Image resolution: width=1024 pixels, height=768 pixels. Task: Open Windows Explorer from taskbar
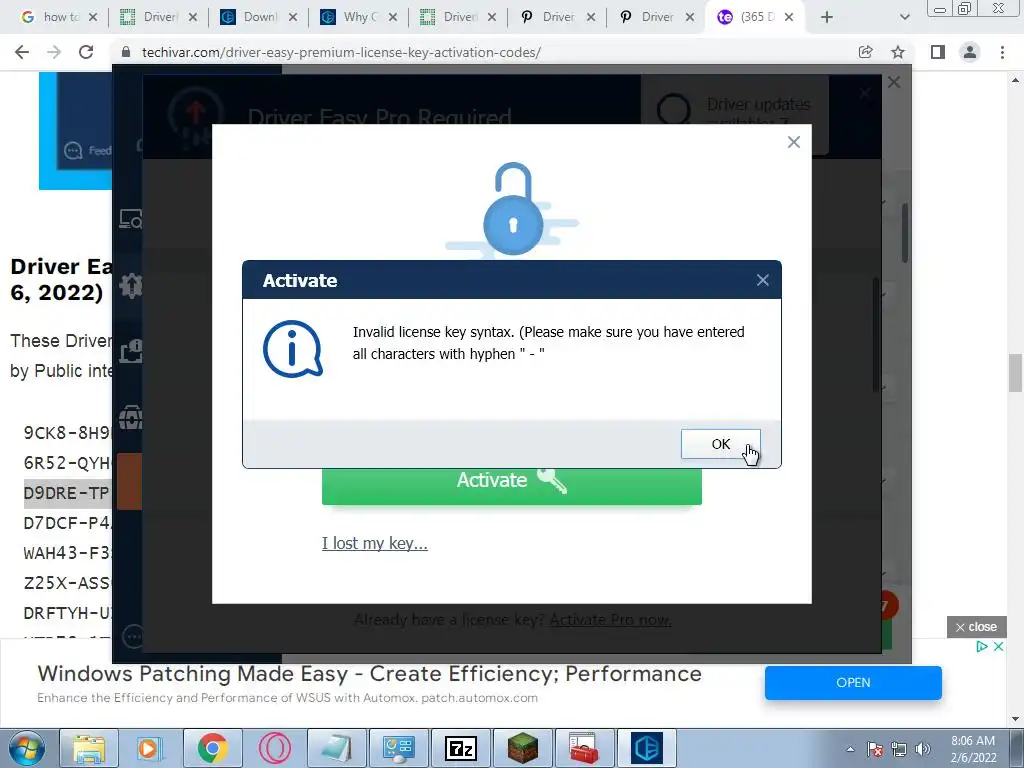click(x=88, y=748)
